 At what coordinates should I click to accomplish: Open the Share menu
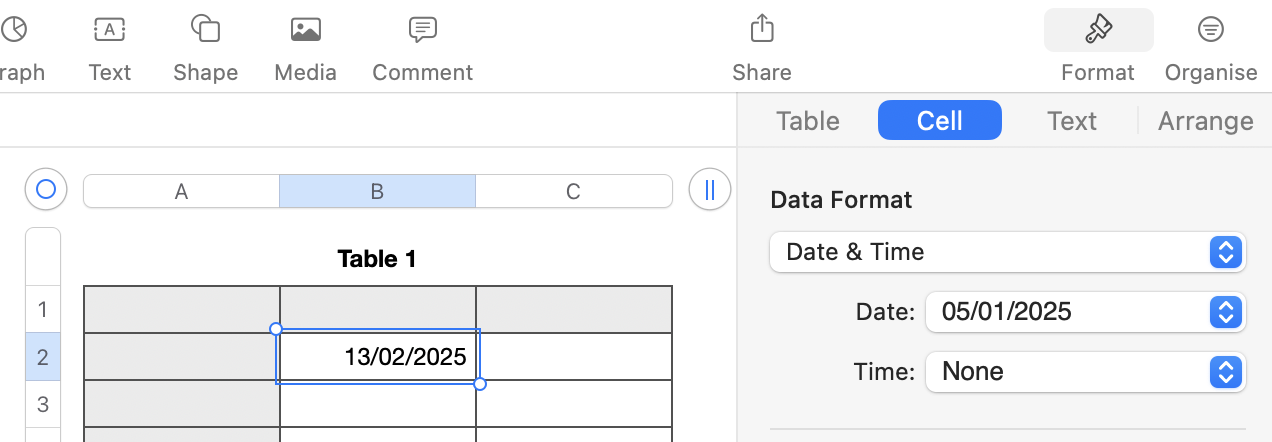tap(762, 45)
